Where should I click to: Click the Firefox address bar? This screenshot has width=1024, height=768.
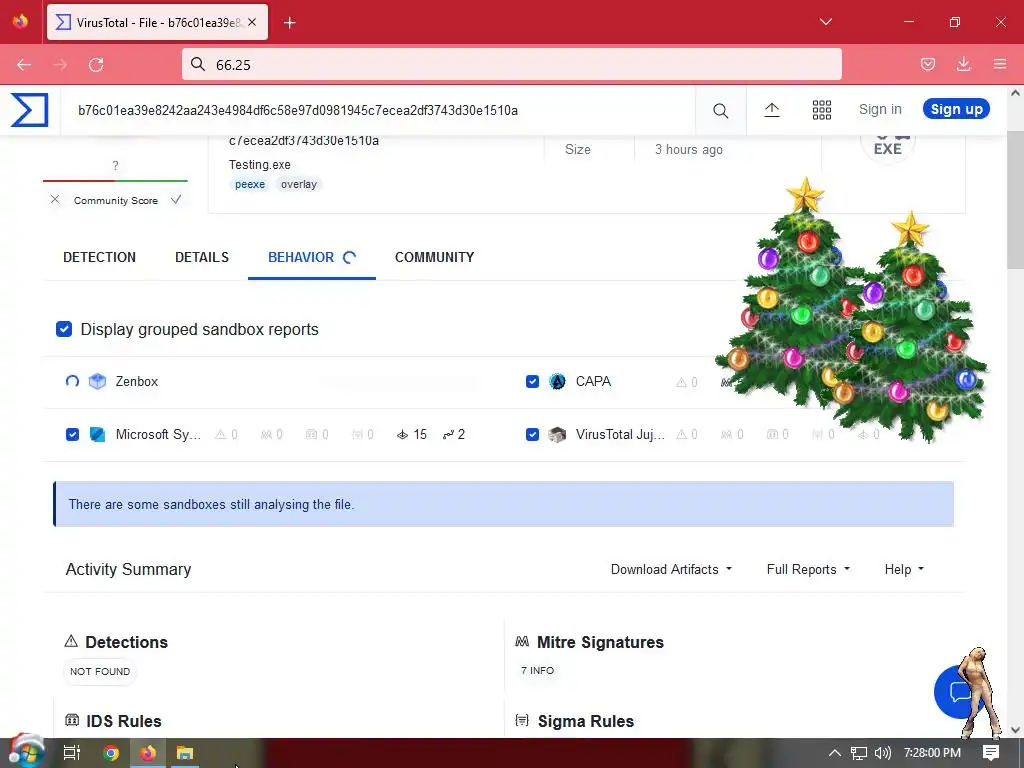coord(511,65)
